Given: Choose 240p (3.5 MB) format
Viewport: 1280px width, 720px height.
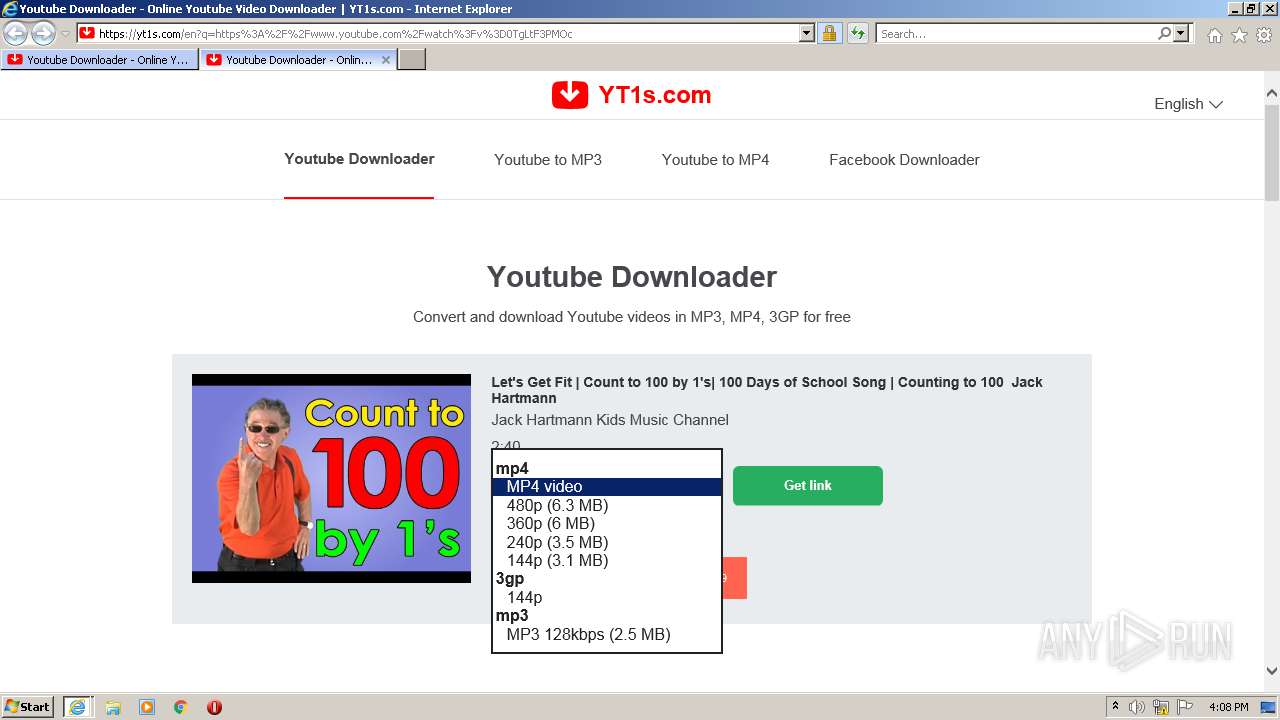Looking at the screenshot, I should [x=607, y=542].
